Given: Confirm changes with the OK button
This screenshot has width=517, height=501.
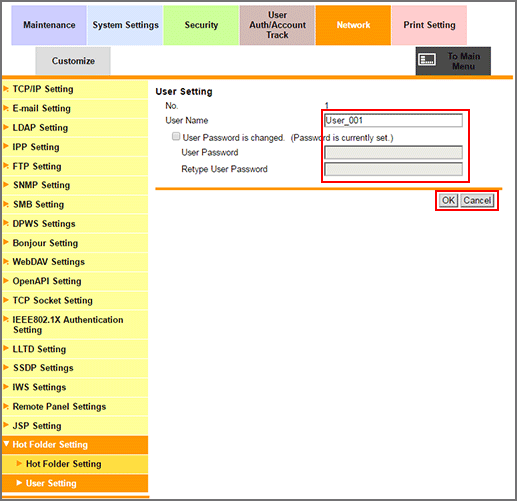Looking at the screenshot, I should (448, 200).
